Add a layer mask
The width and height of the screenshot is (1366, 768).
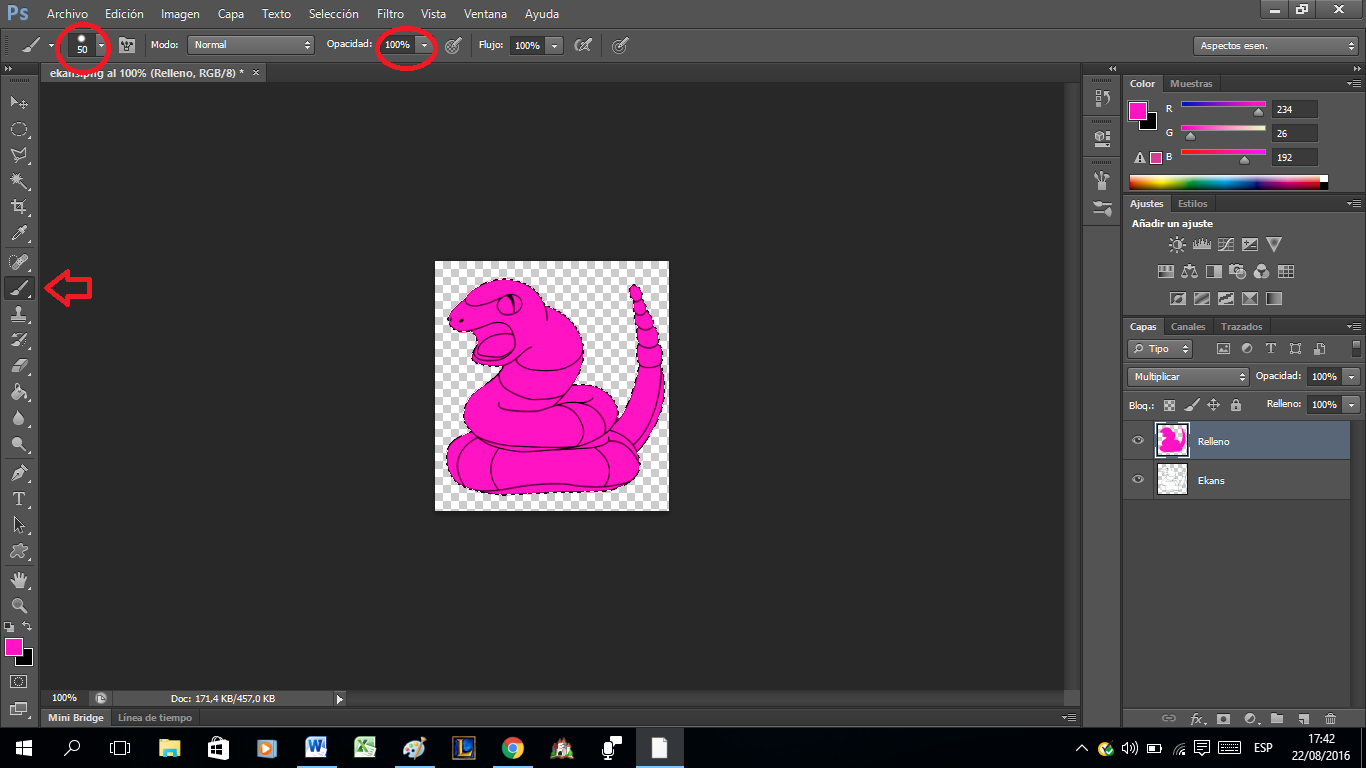1223,718
